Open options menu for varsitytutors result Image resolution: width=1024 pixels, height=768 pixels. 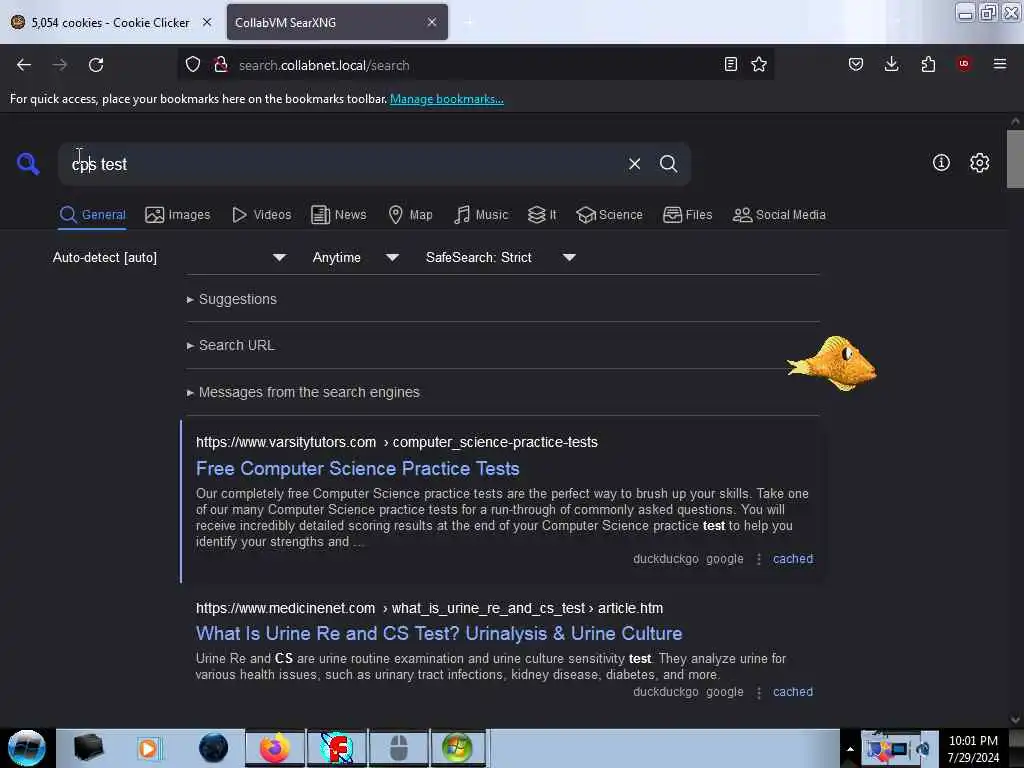pos(758,559)
